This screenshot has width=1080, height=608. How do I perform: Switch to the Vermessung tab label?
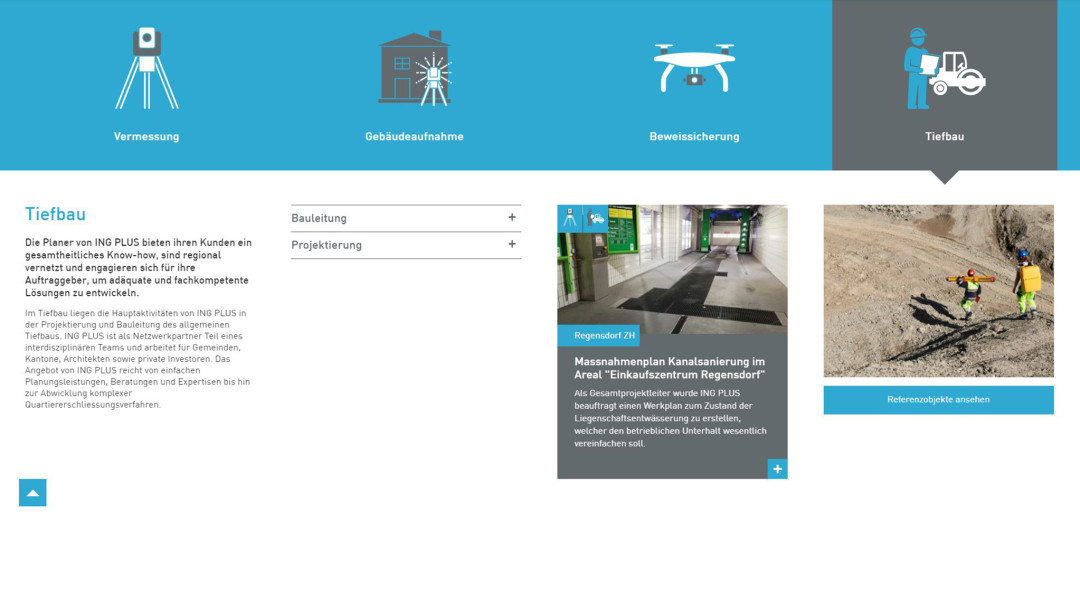(x=146, y=137)
